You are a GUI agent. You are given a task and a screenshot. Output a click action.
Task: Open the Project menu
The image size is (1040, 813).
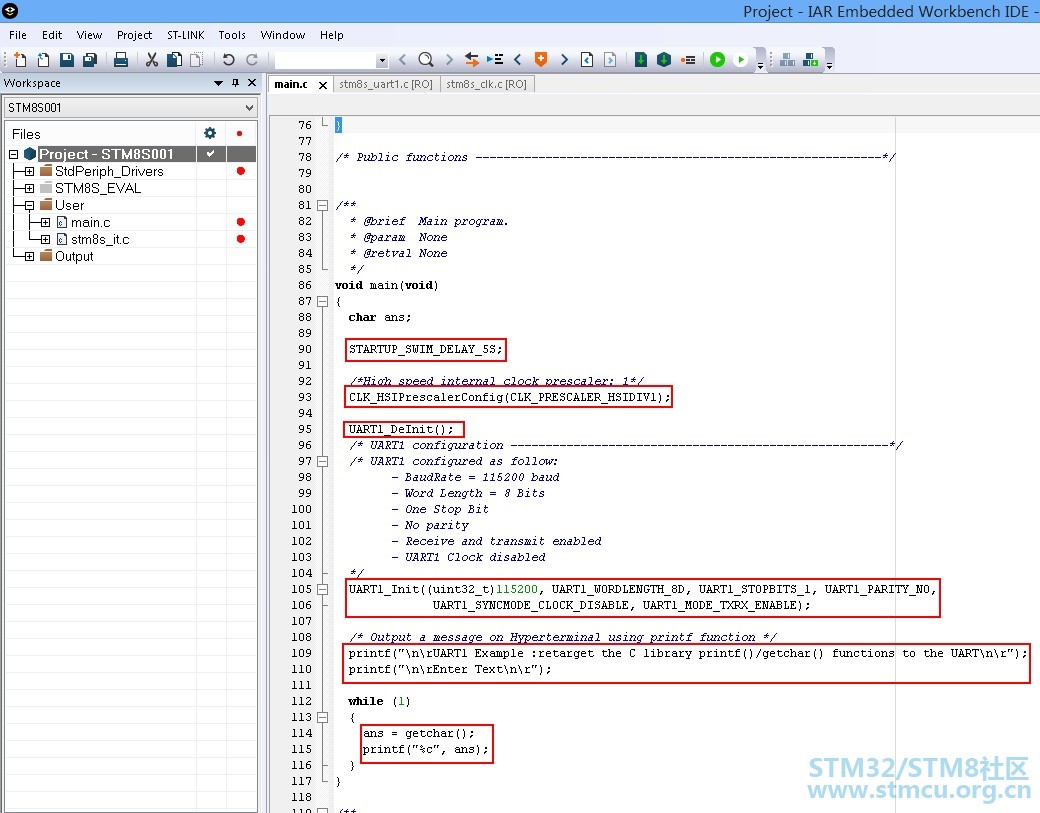pos(135,35)
